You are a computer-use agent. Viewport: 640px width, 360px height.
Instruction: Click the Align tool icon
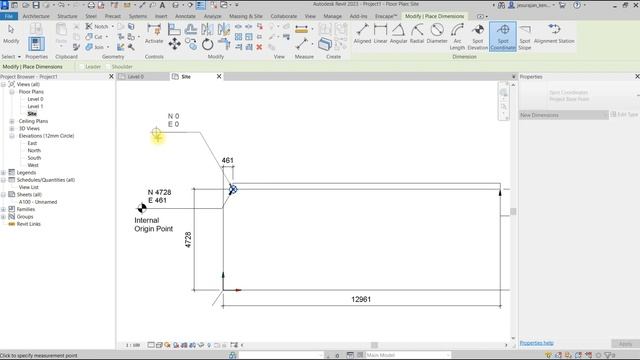(x=174, y=29)
